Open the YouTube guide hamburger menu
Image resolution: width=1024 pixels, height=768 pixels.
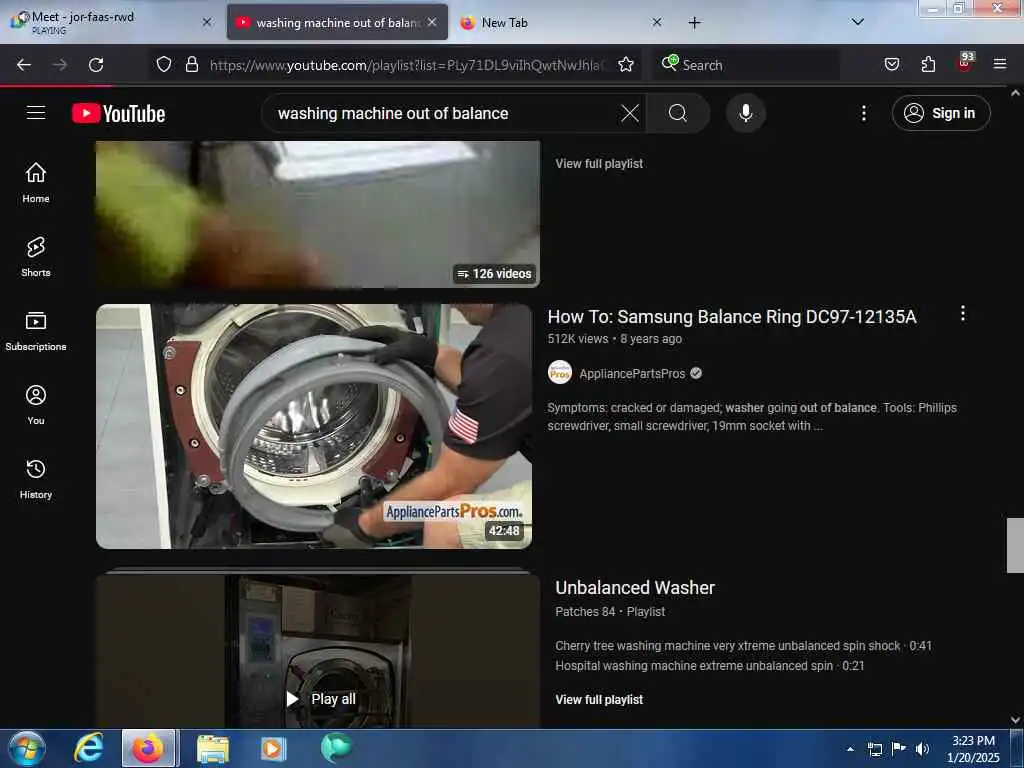pos(36,113)
